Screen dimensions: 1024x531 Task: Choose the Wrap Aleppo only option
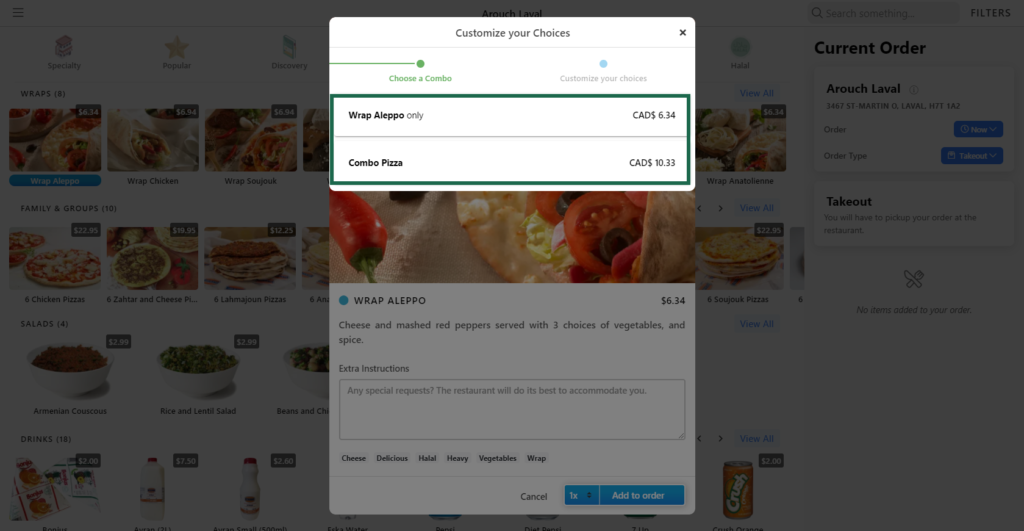click(511, 116)
